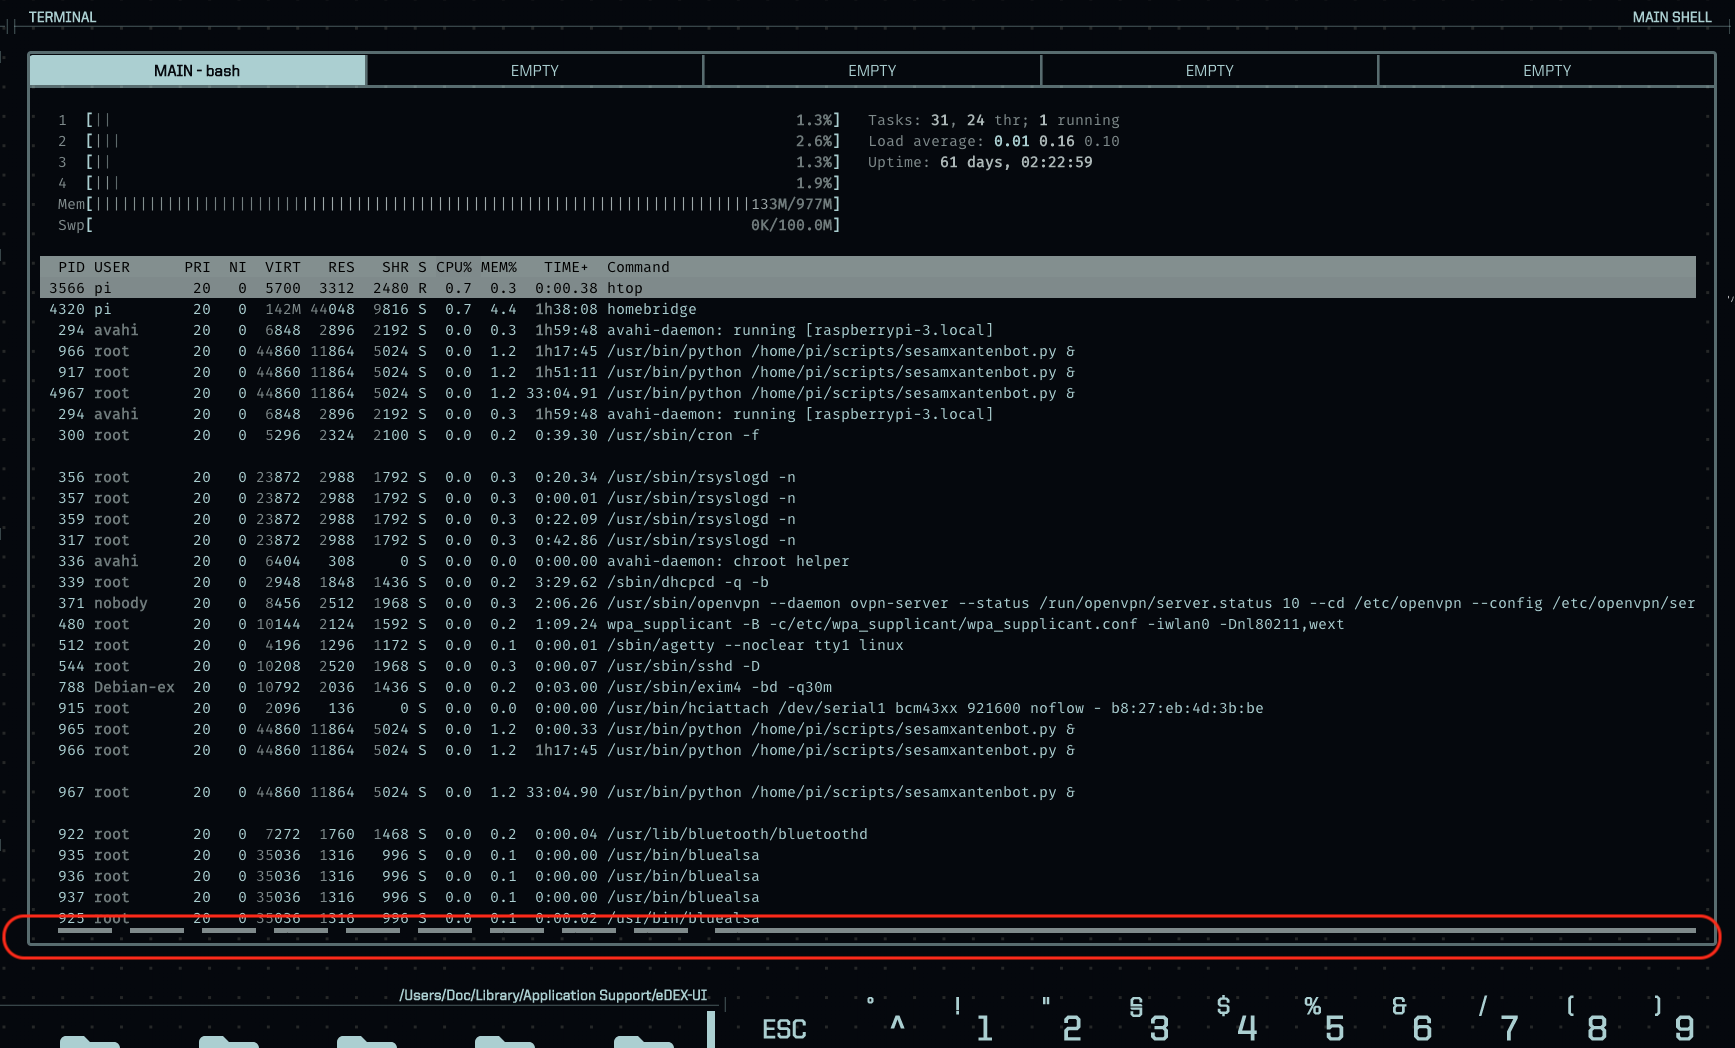
Task: Tap the 7 key with slash symbol
Action: click(1509, 1027)
